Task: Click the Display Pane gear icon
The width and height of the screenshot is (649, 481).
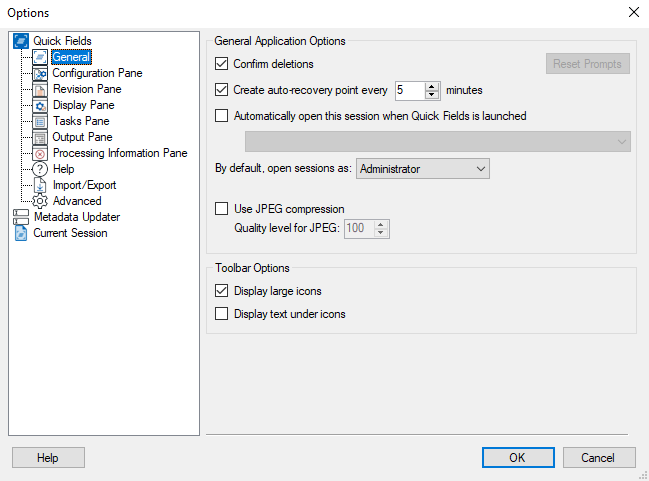Action: [40, 105]
